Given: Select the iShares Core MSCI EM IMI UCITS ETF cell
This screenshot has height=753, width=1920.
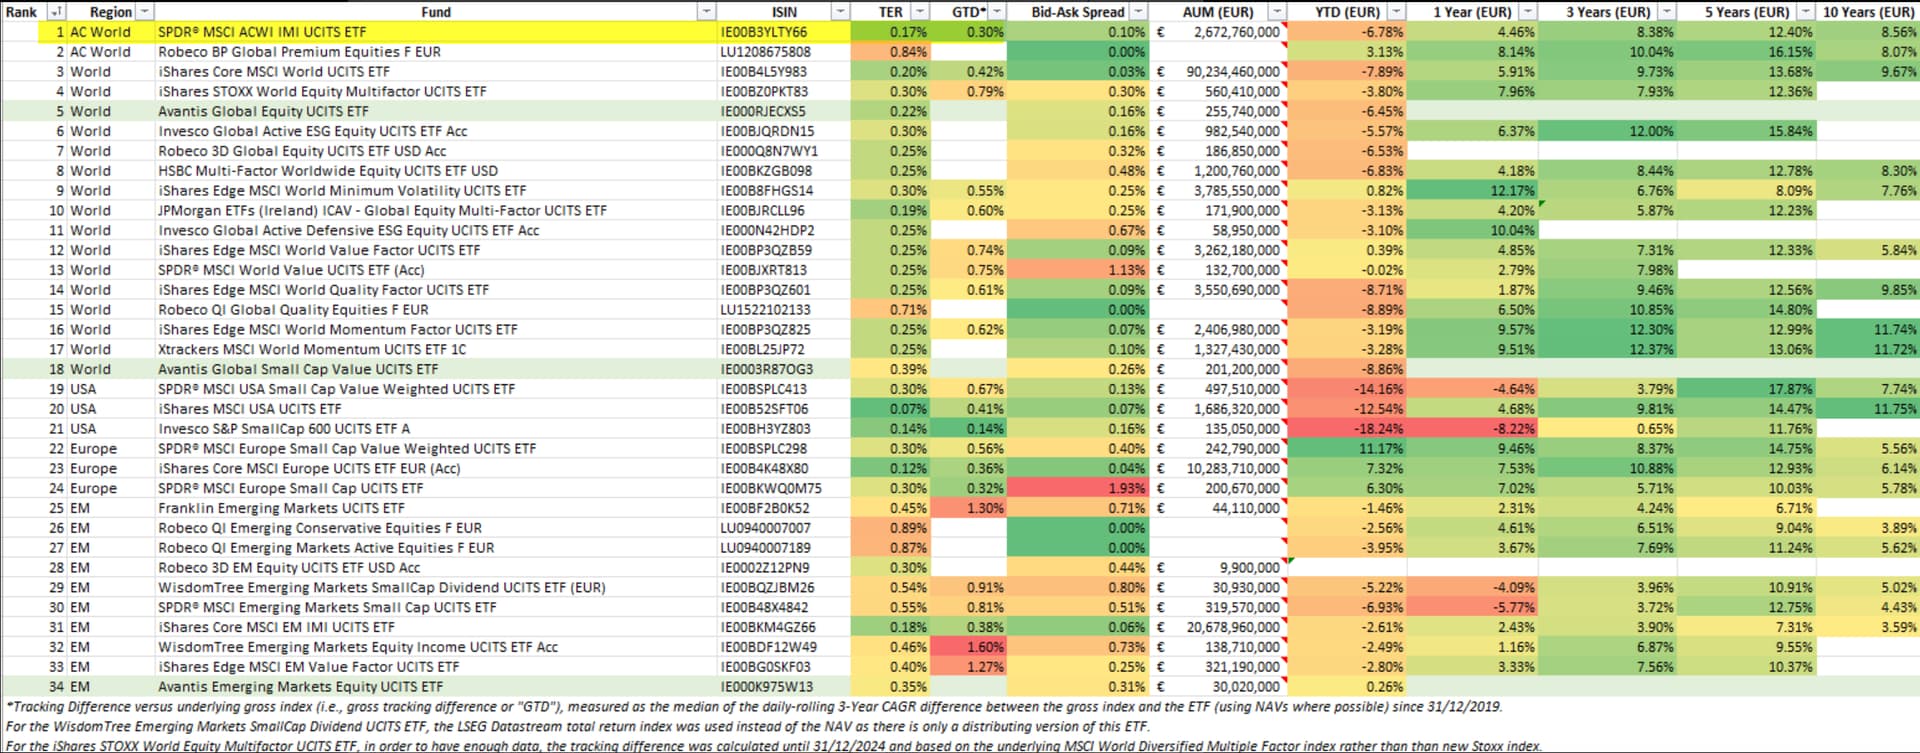Looking at the screenshot, I should [436, 627].
